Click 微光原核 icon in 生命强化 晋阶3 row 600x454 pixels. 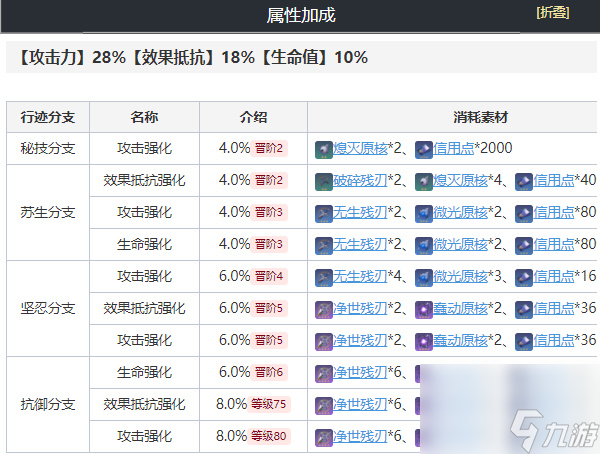(x=424, y=246)
